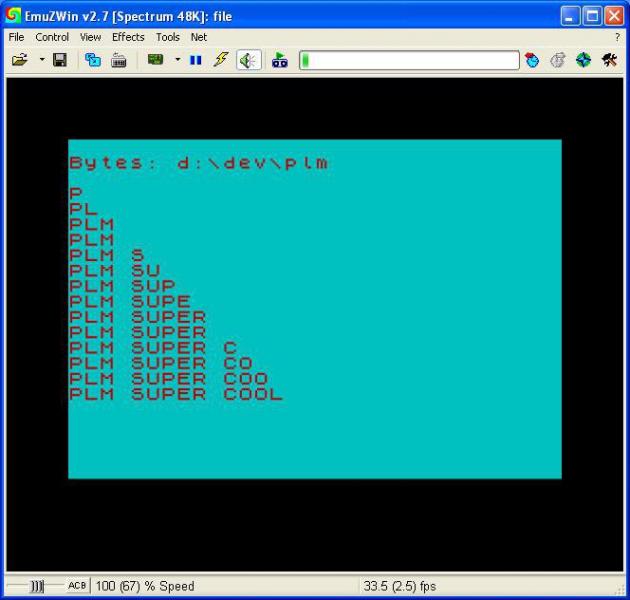Click the yellow lightning bolt icon
The width and height of the screenshot is (630, 600).
point(221,60)
